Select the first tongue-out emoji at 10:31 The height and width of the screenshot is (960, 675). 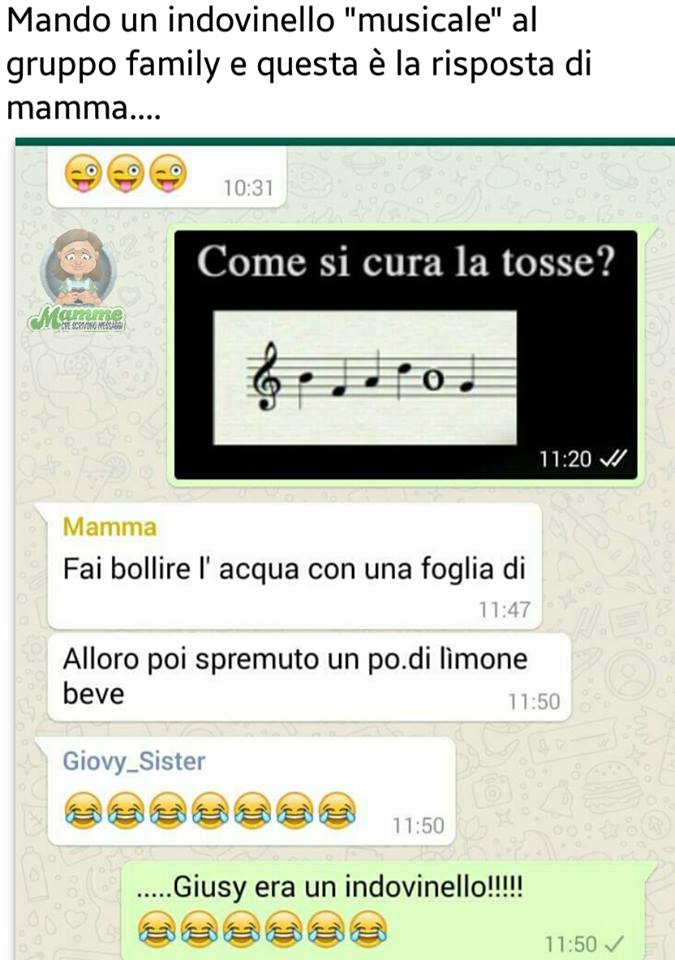point(83,174)
